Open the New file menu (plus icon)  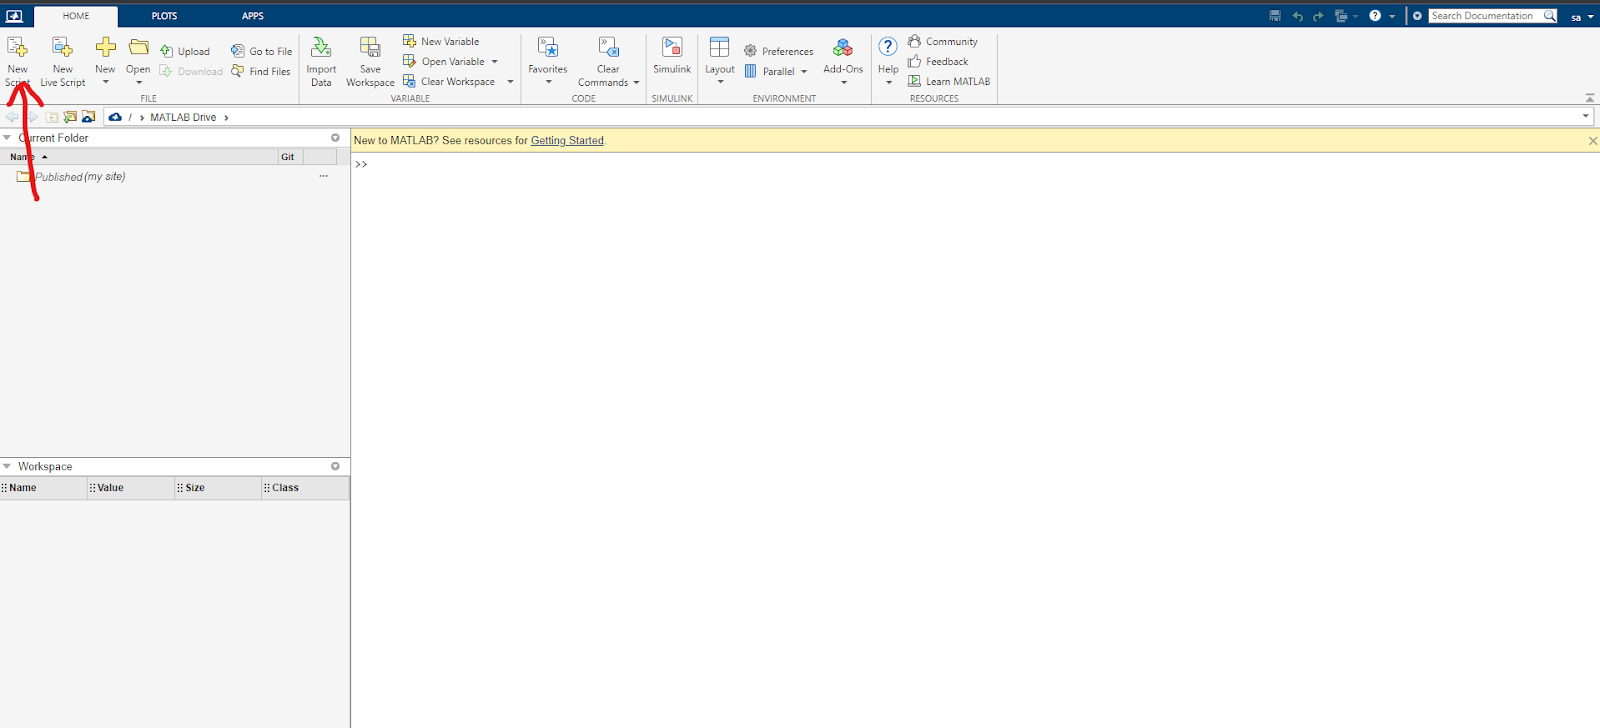(105, 62)
